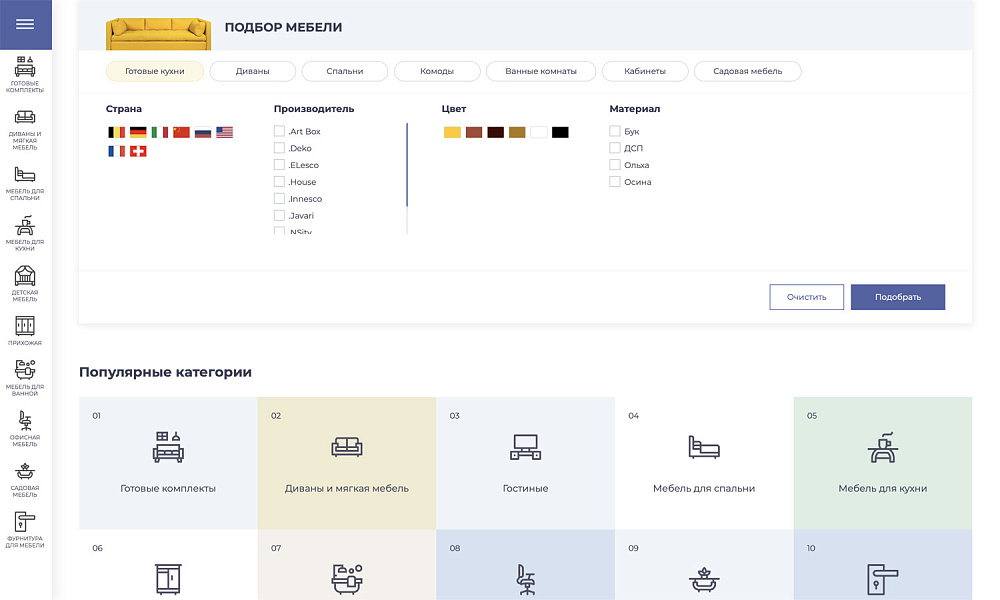1000x600 pixels.
Task: Select the Детская мебель sidebar icon
Action: 25,275
